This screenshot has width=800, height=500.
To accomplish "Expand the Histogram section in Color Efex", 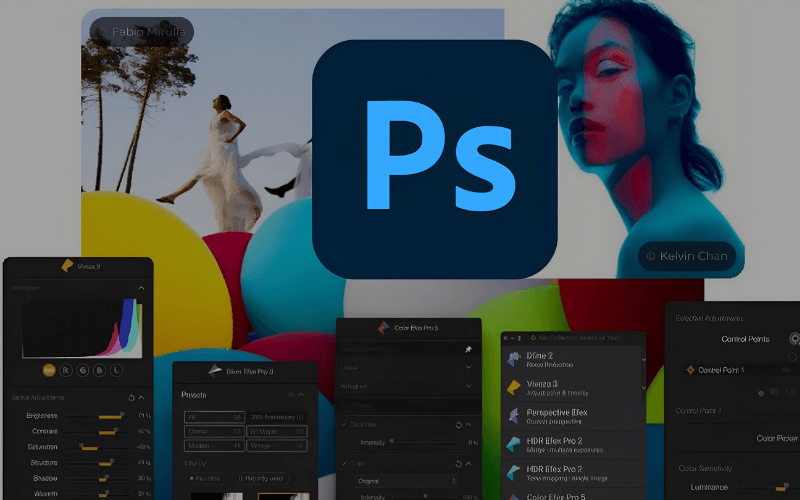I will pos(468,386).
